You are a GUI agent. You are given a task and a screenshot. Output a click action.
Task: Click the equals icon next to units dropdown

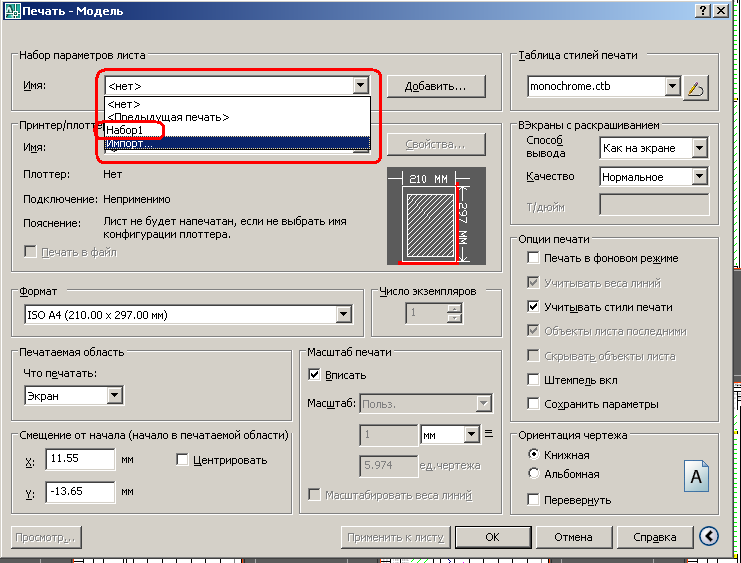point(489,433)
